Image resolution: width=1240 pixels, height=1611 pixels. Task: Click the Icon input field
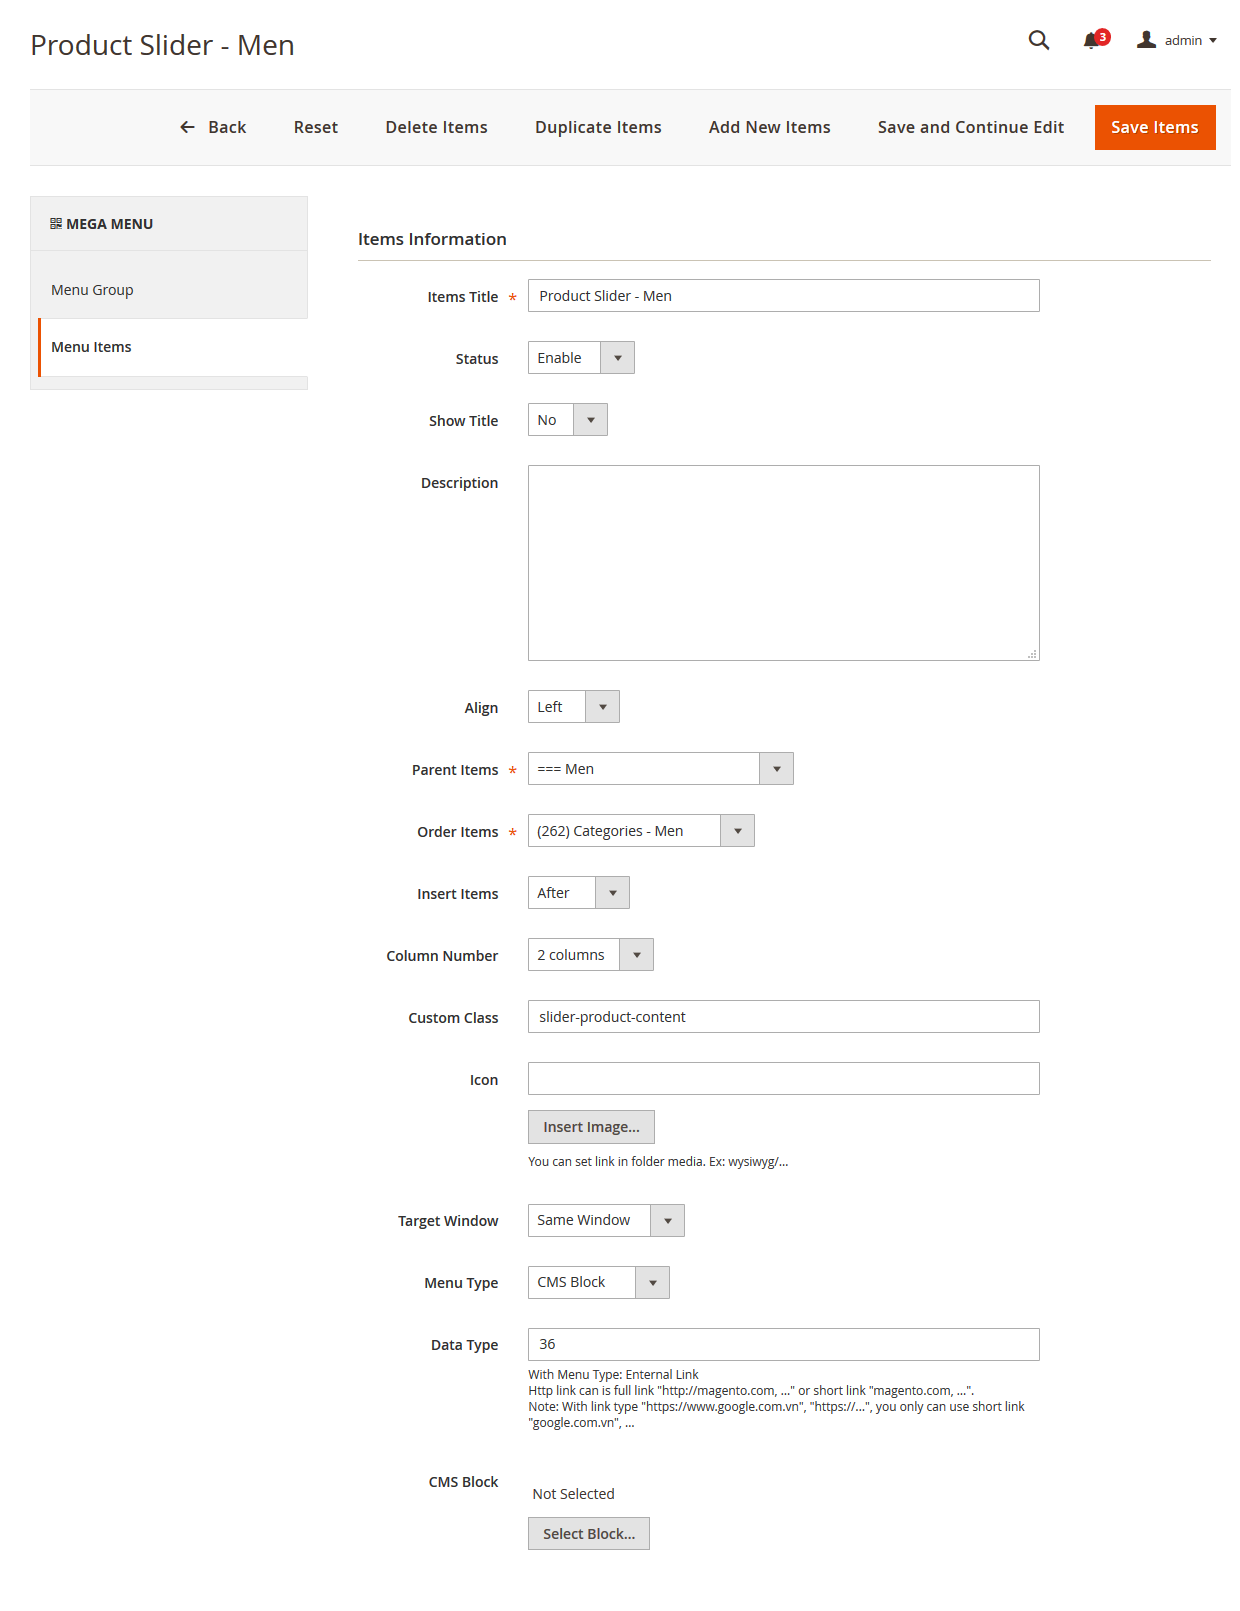click(x=784, y=1079)
